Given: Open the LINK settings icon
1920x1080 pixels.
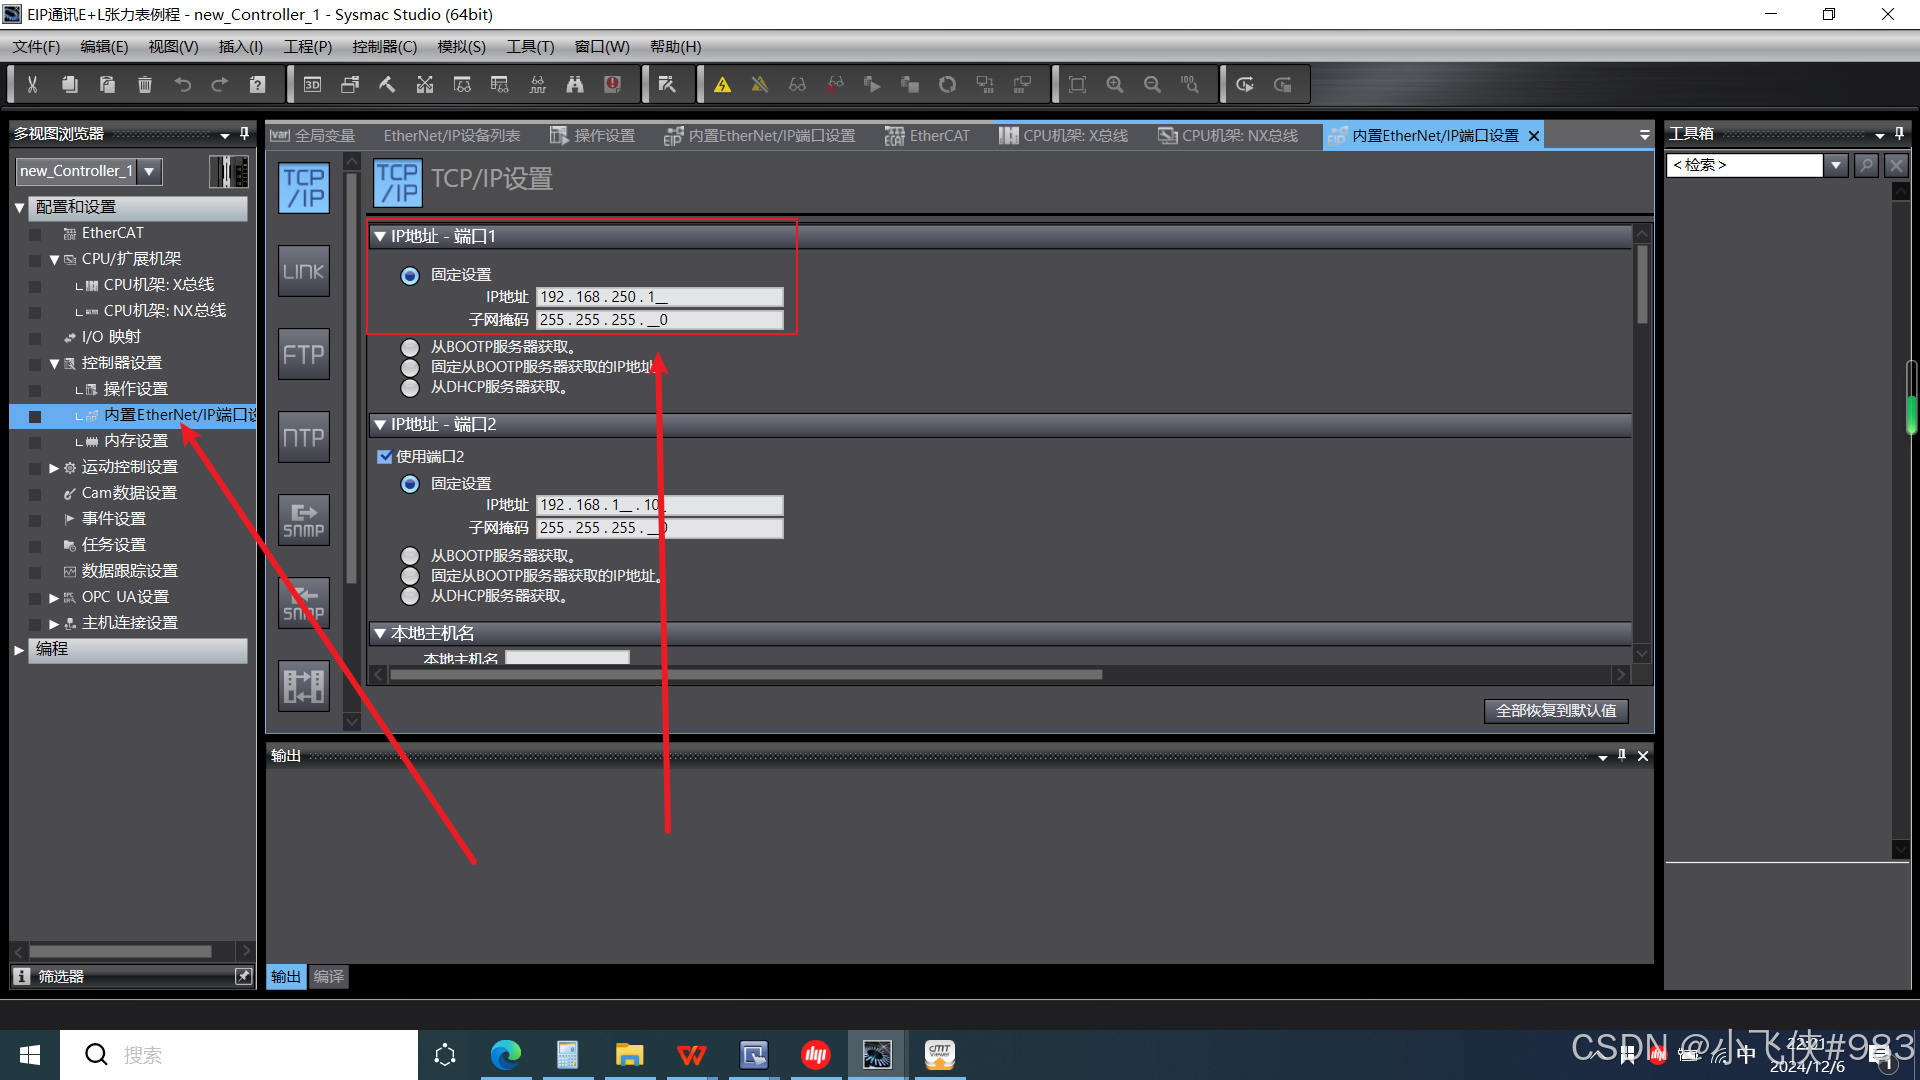Looking at the screenshot, I should coord(303,271).
